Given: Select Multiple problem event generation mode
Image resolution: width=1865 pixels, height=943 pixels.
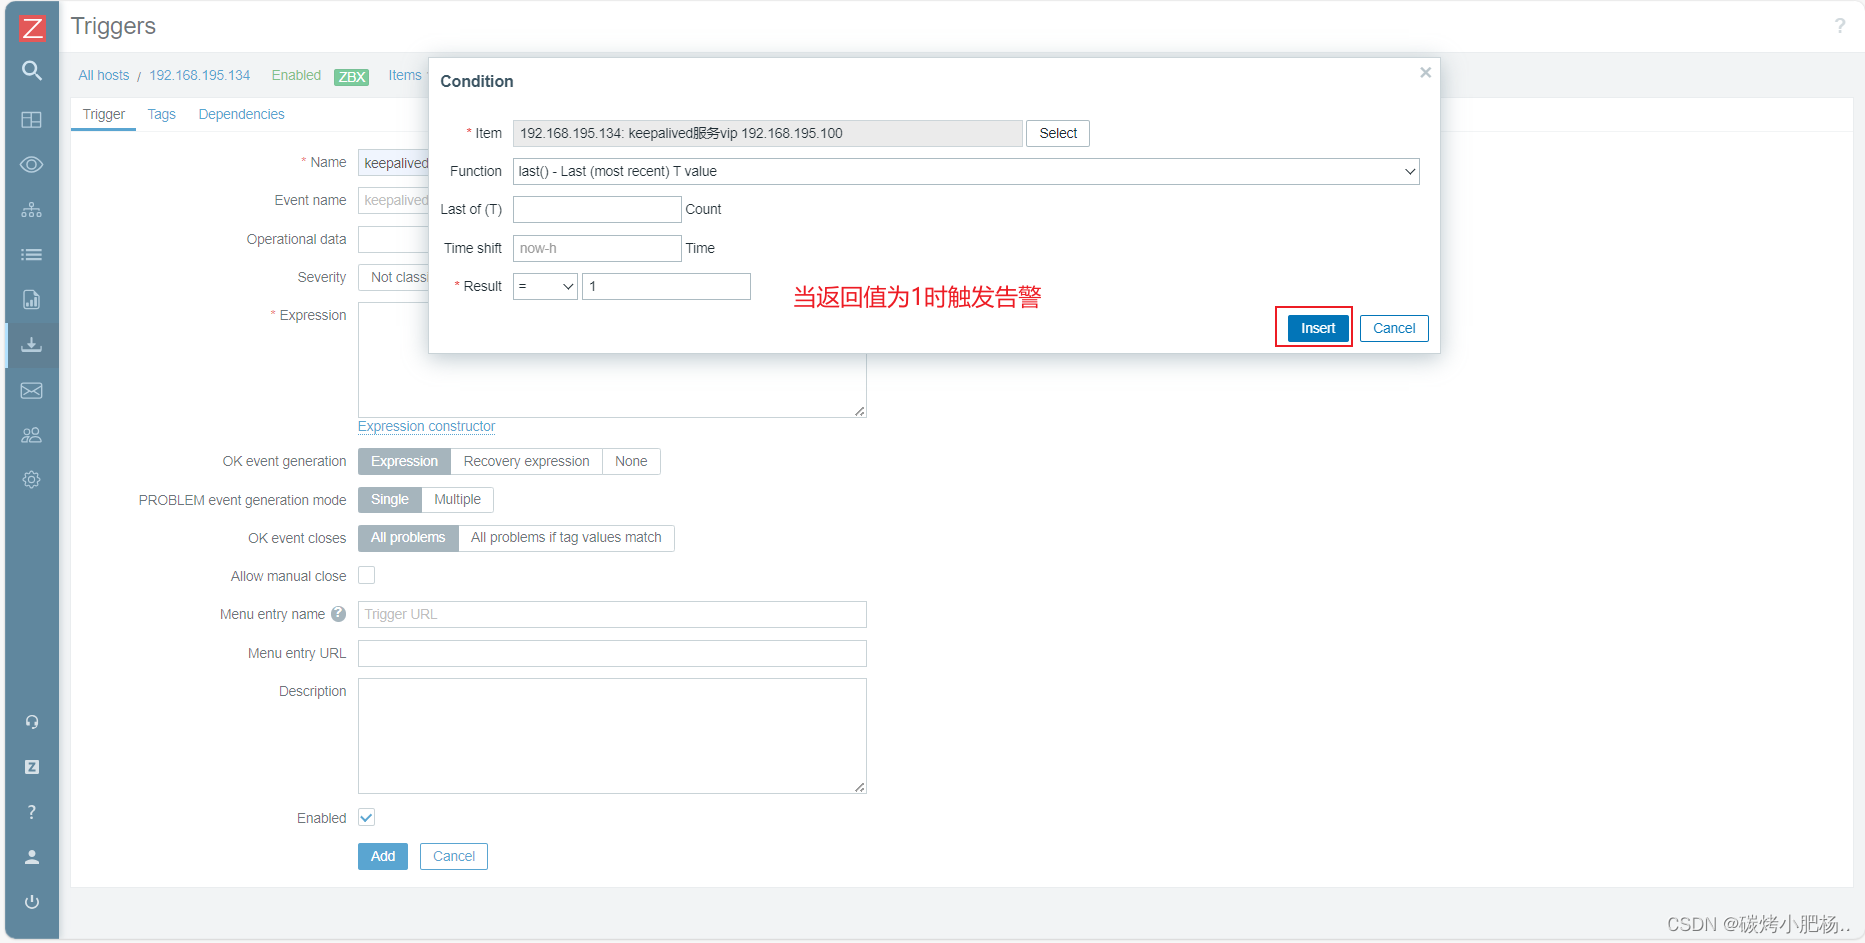Looking at the screenshot, I should (x=457, y=499).
